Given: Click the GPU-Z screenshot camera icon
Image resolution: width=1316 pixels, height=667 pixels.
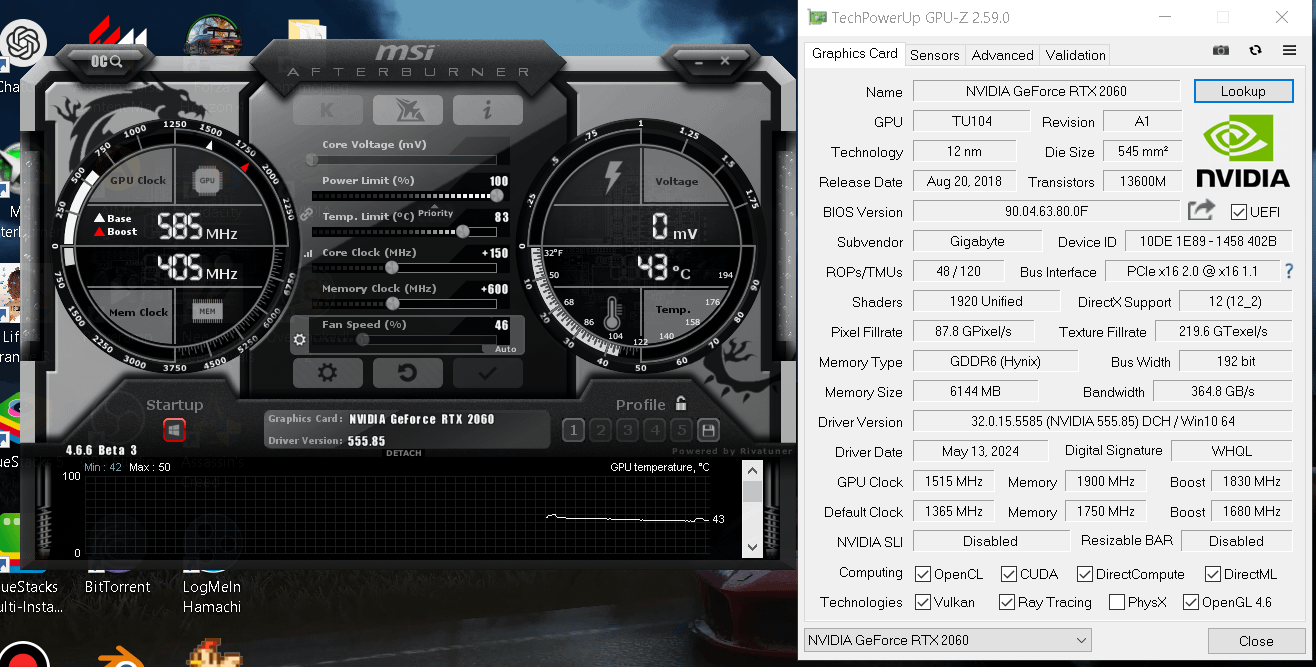Looking at the screenshot, I should pyautogui.click(x=1221, y=50).
